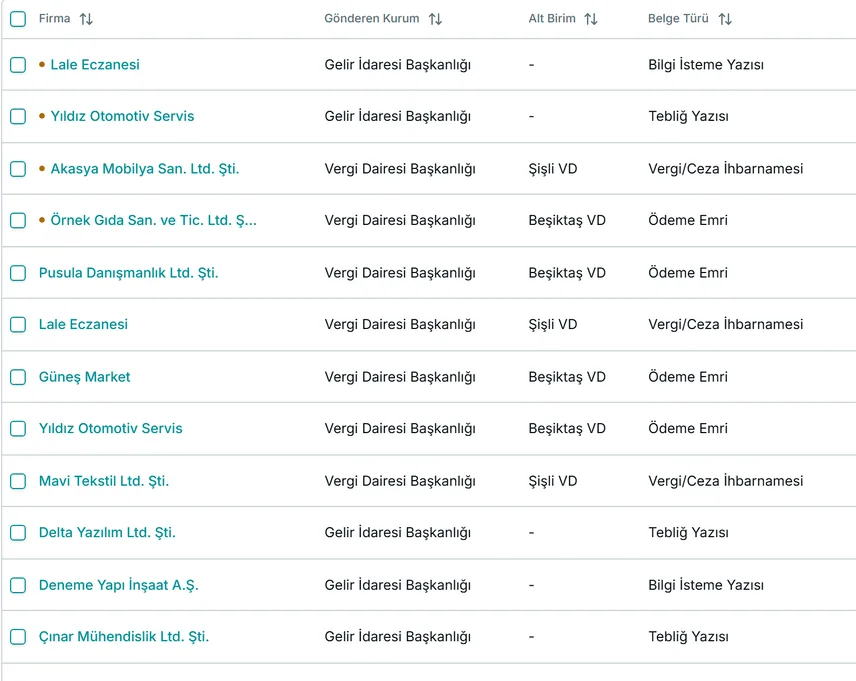
Task: Check the Akasya Mobilya San. Ltd. Şti. row checkbox
Action: point(18,169)
